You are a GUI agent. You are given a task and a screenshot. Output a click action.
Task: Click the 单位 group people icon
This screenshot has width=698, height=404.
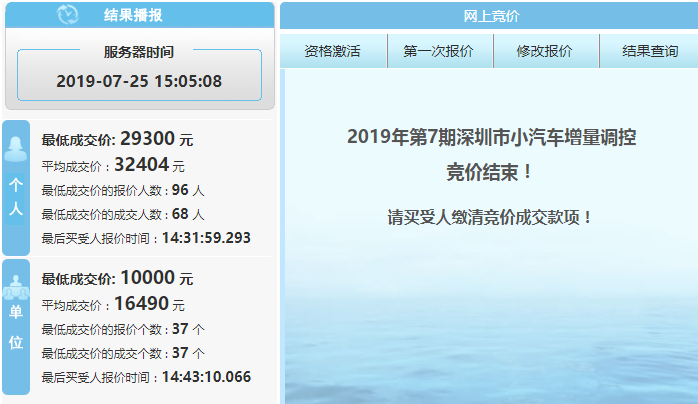pos(16,288)
